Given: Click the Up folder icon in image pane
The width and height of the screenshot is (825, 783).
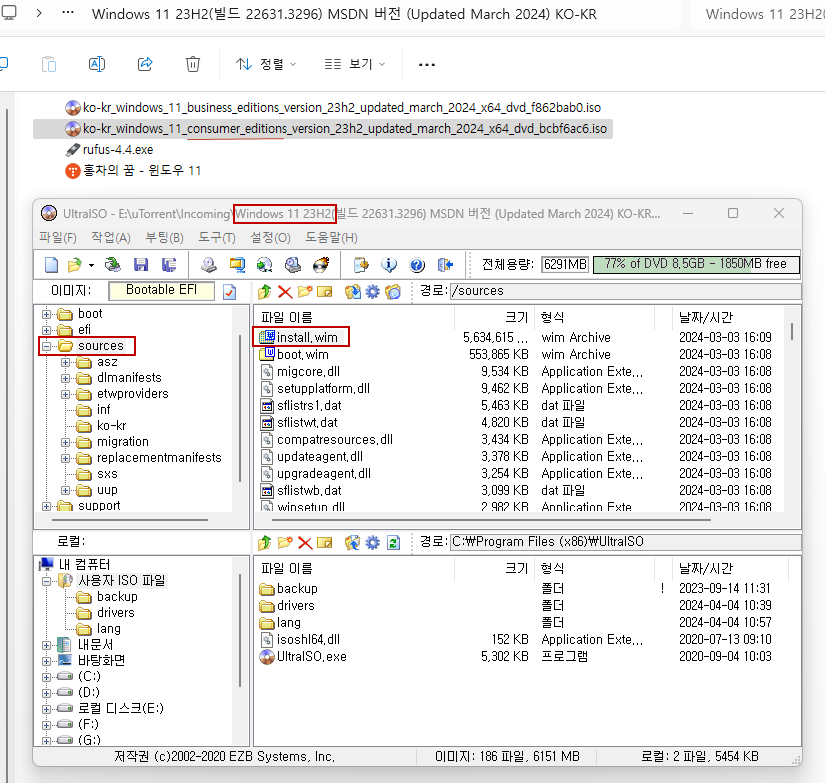Looking at the screenshot, I should 265,291.
